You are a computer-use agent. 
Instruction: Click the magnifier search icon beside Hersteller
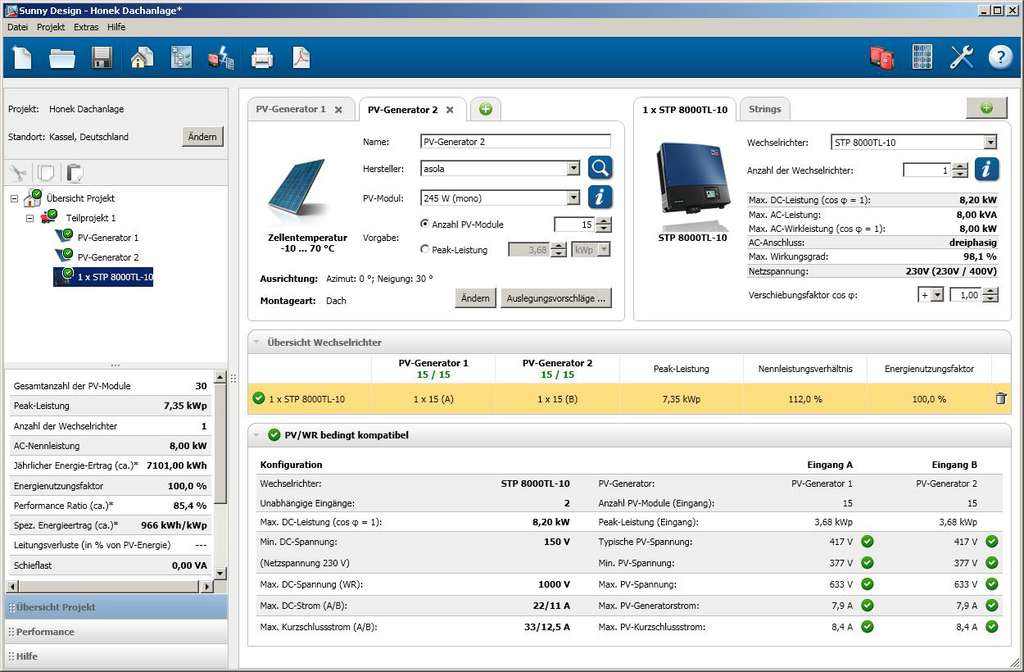tap(600, 168)
